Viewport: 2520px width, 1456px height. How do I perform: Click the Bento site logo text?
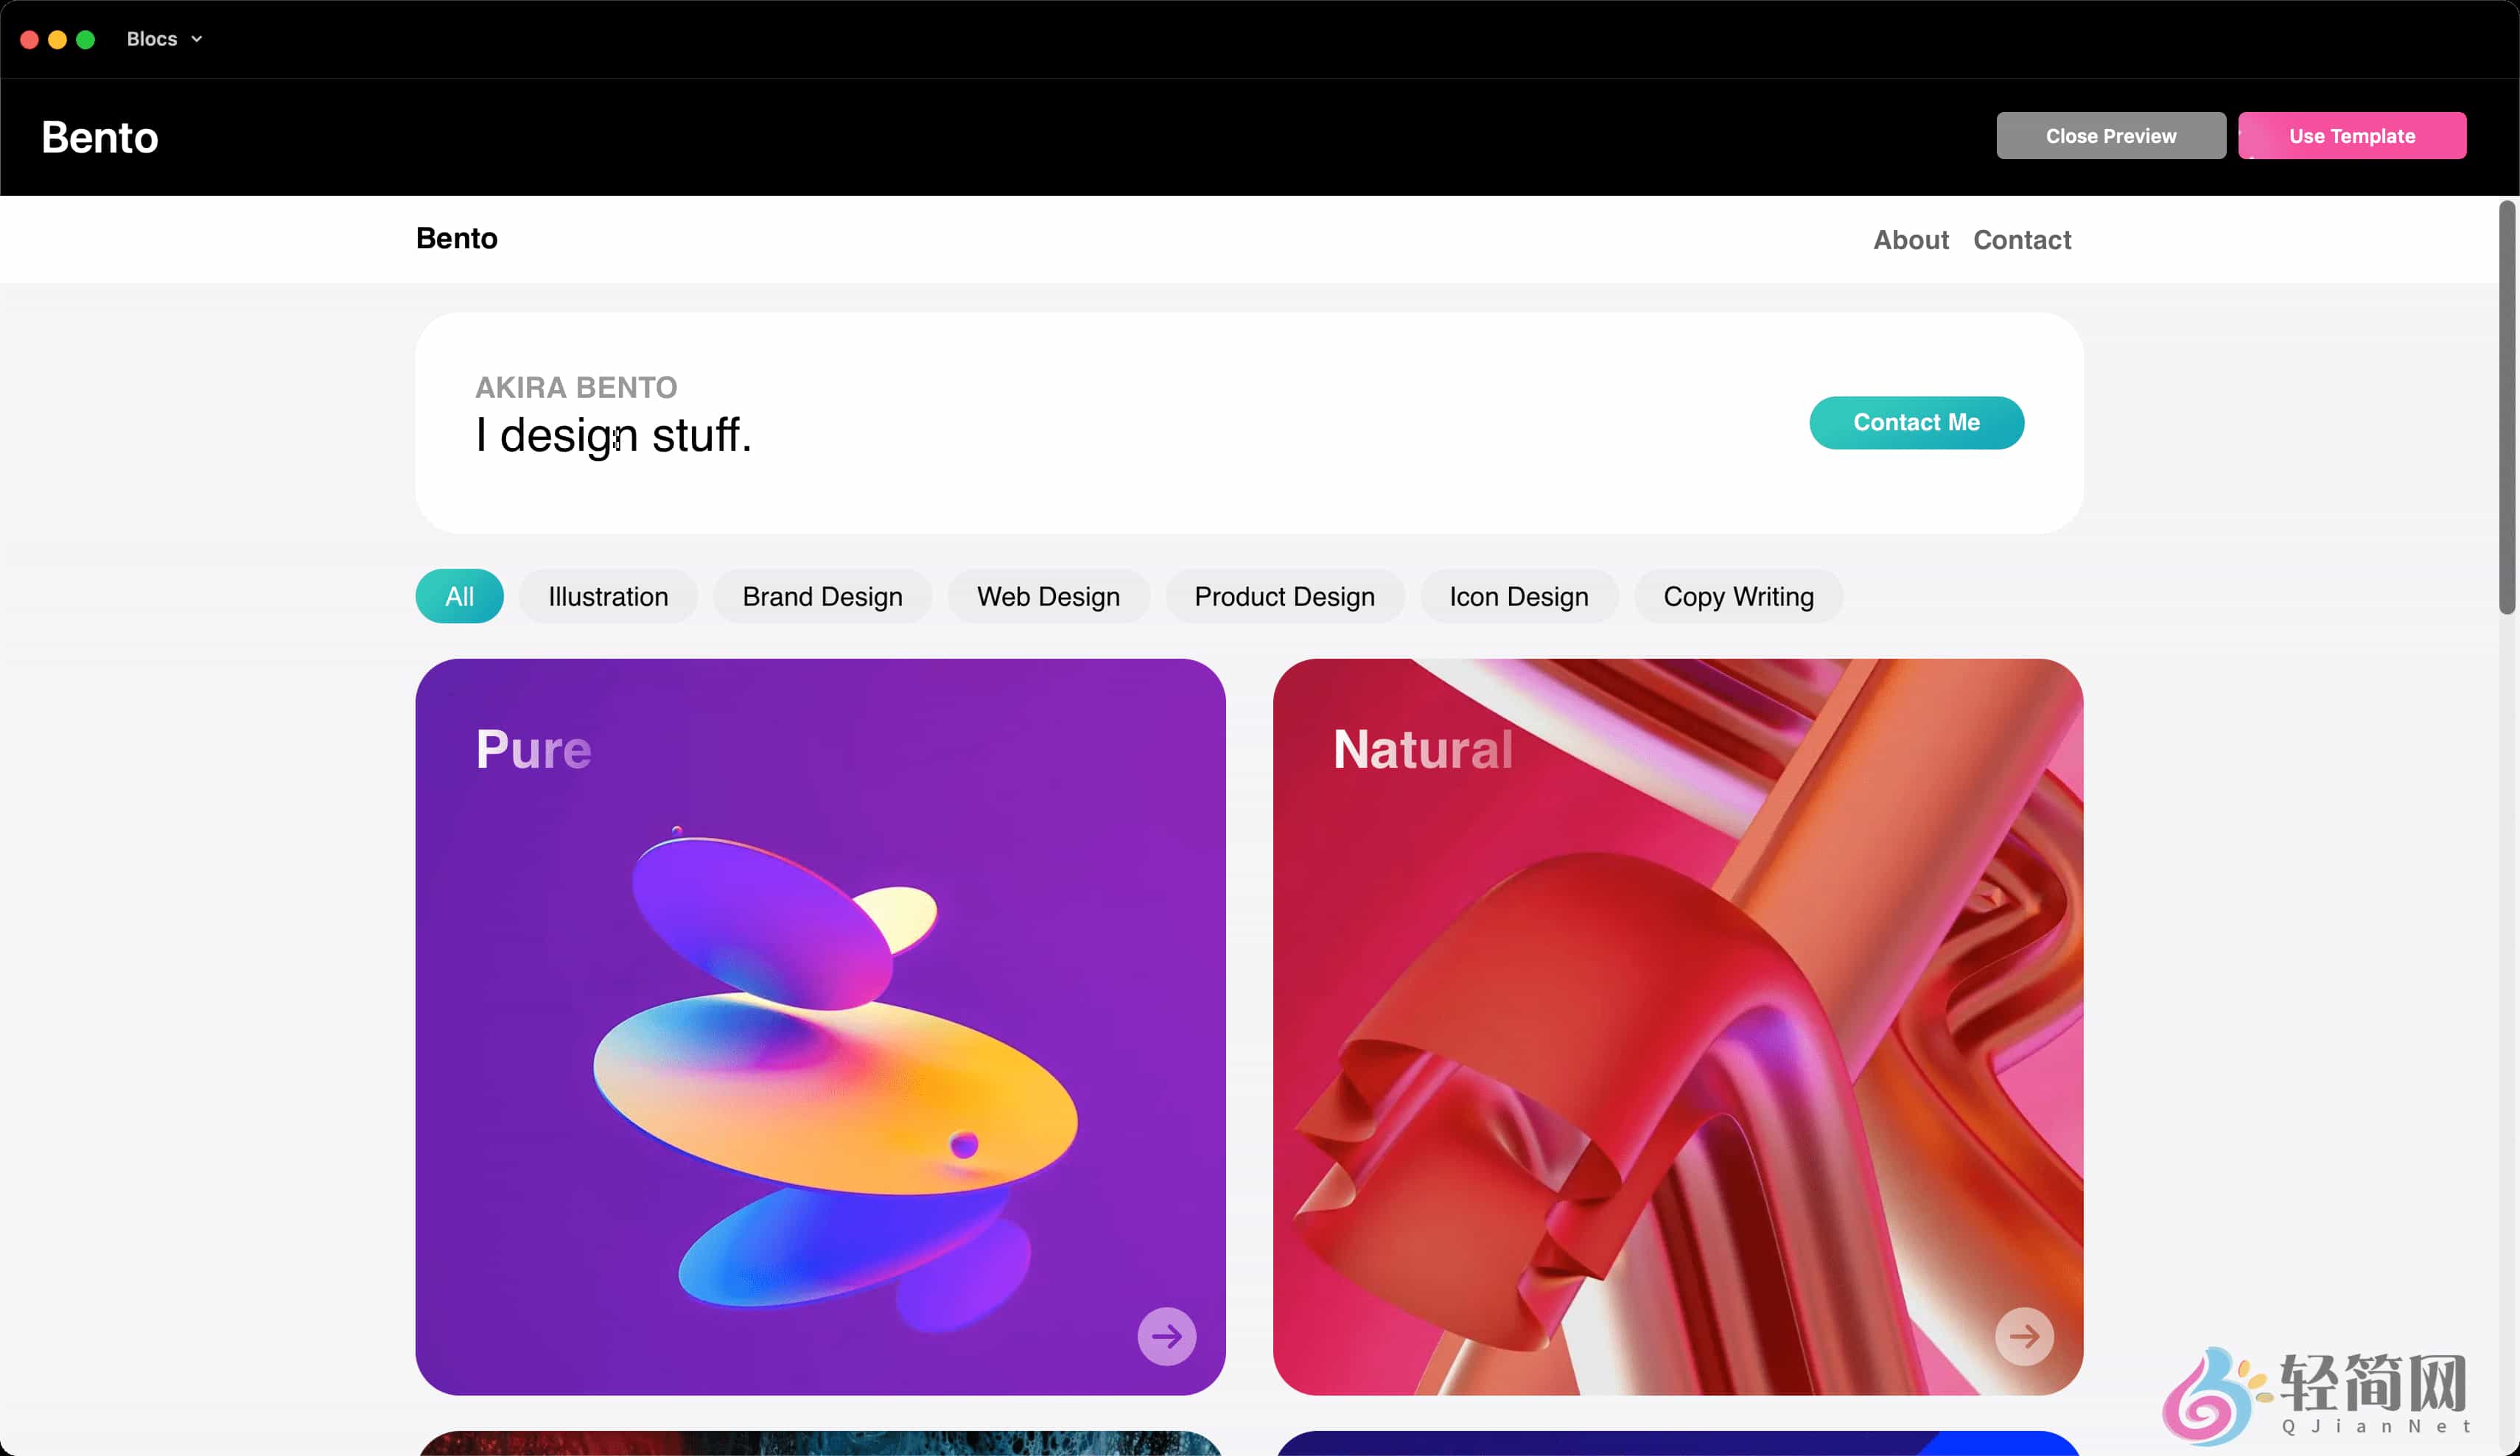pos(456,238)
